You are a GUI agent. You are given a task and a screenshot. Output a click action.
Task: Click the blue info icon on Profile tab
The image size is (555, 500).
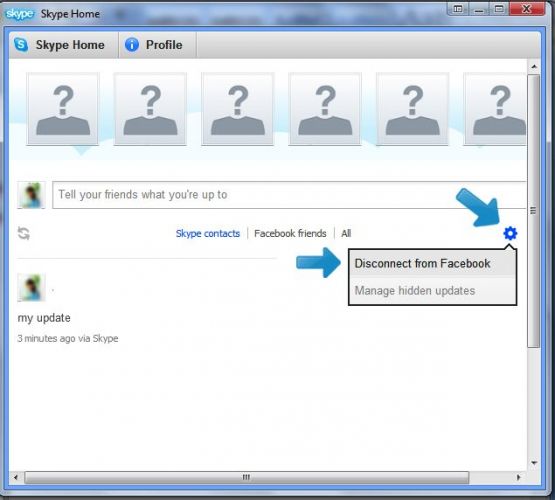pos(132,45)
